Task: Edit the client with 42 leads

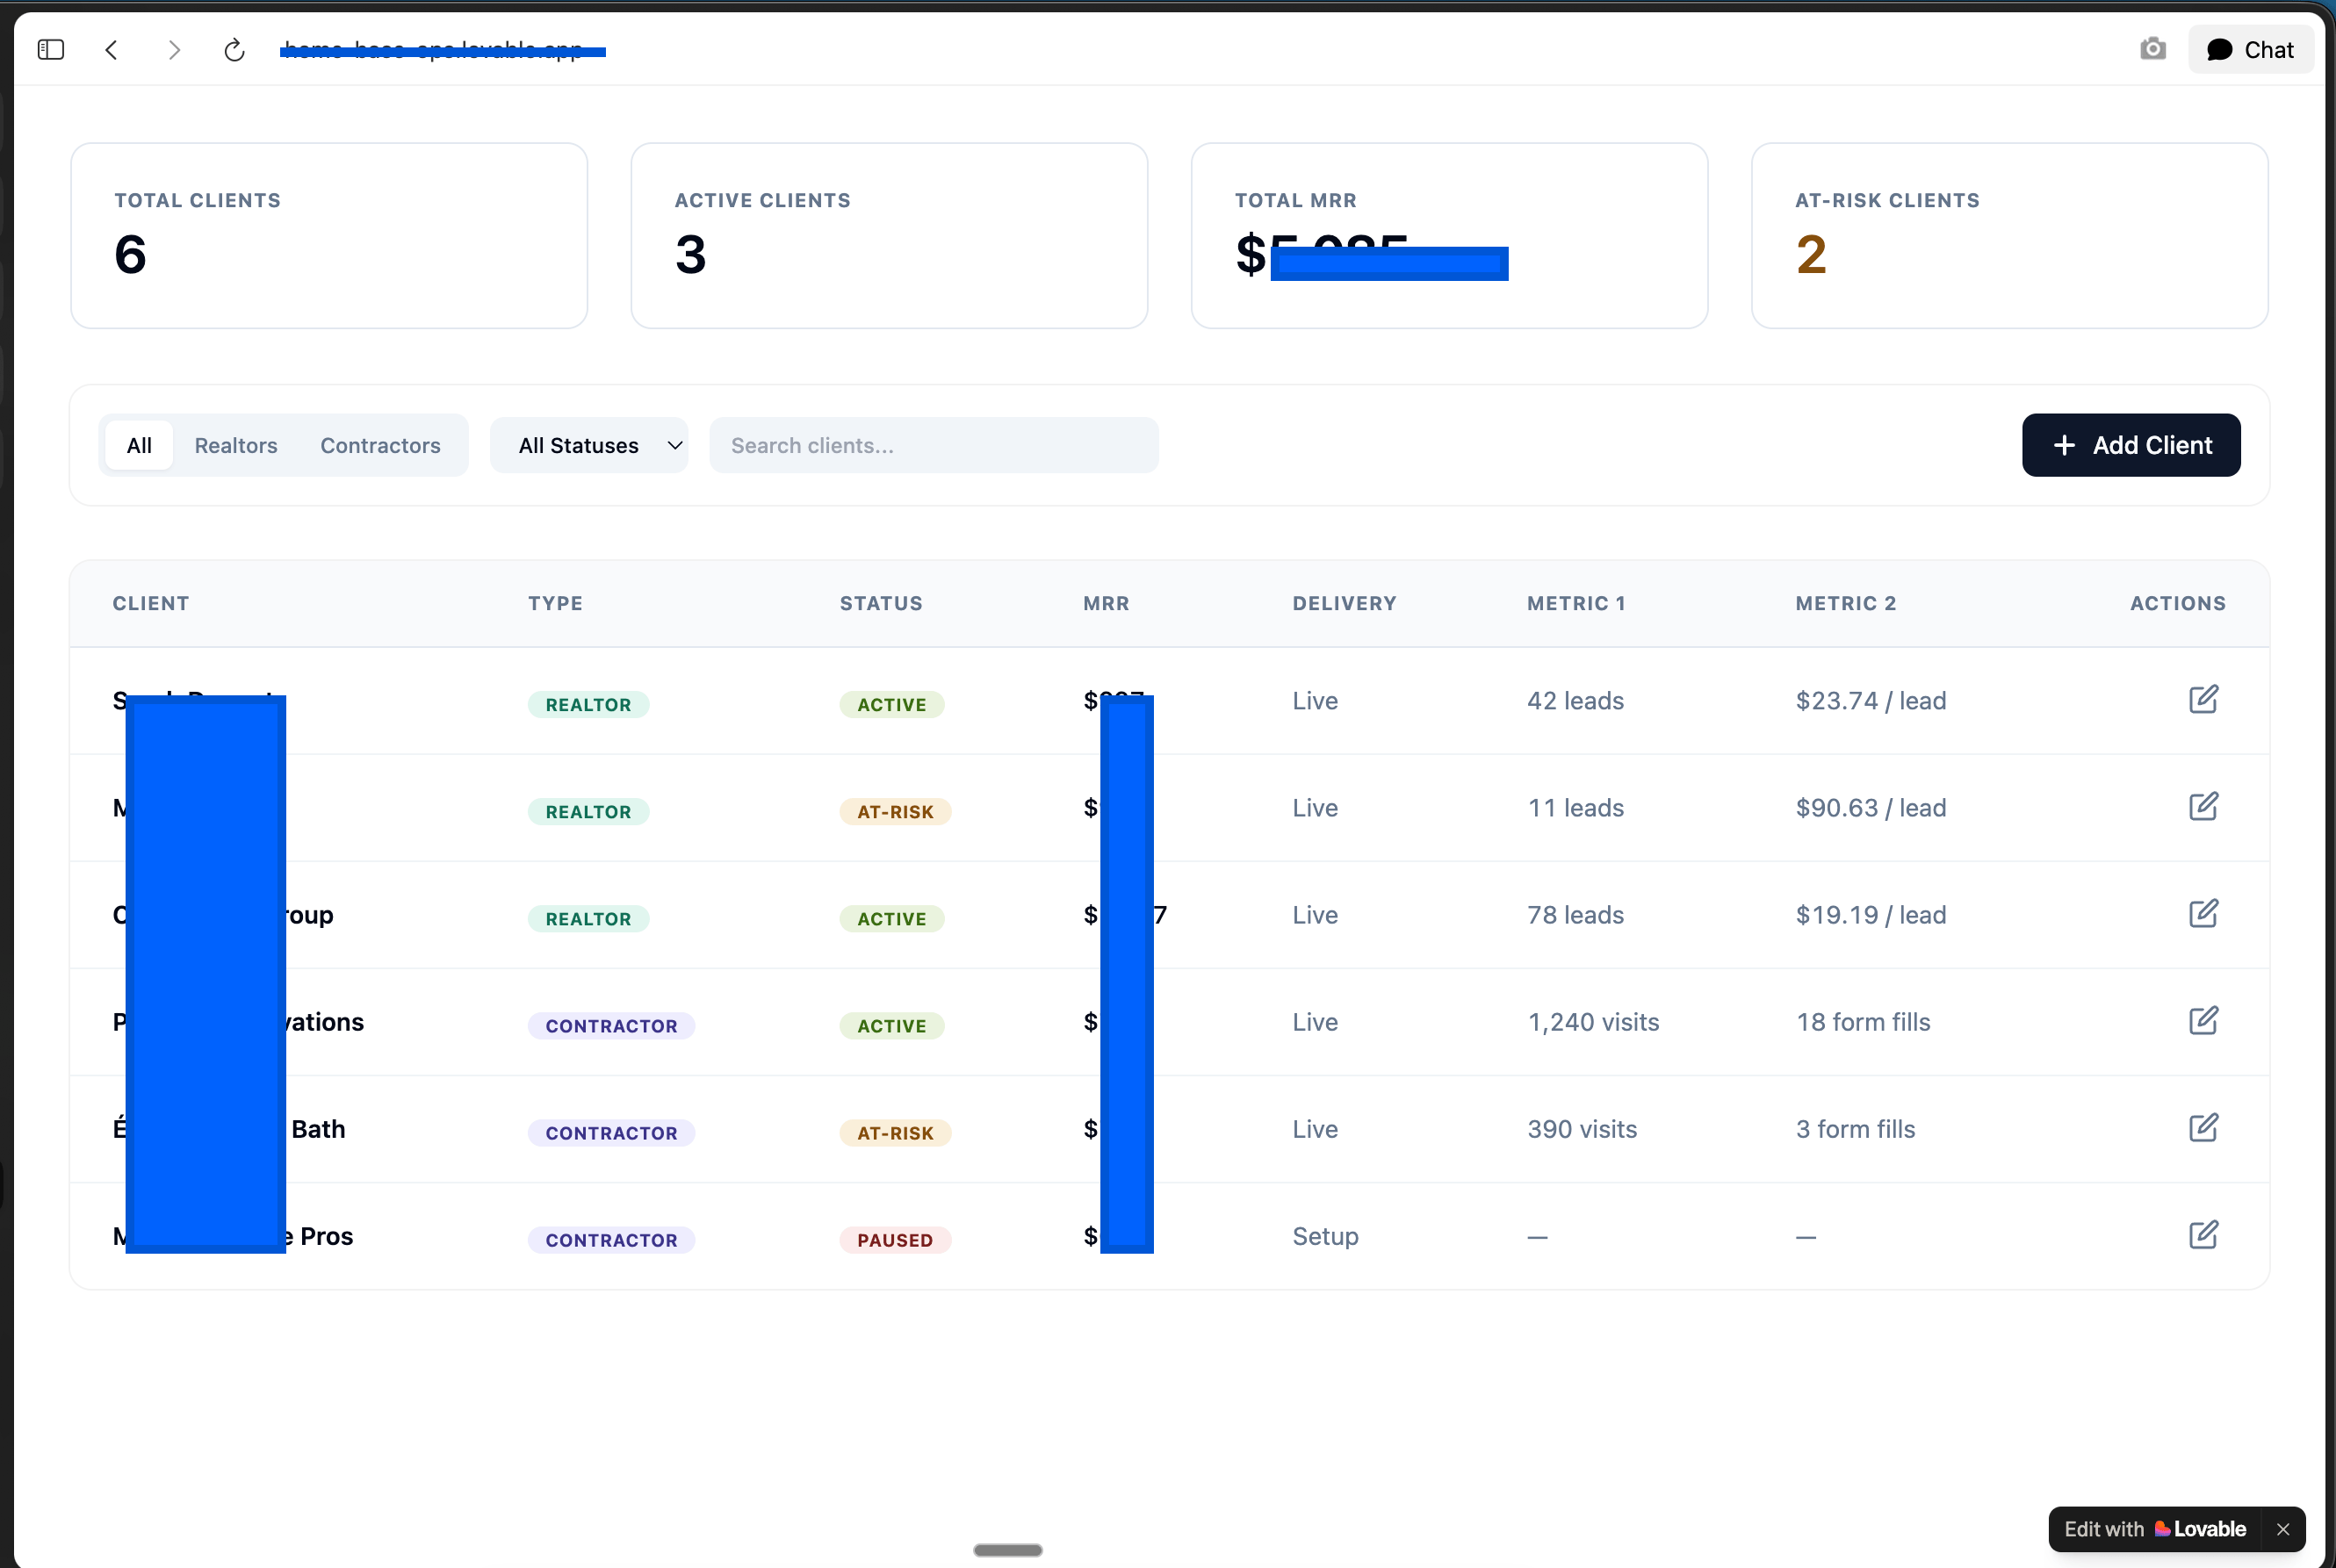Action: coord(2203,699)
